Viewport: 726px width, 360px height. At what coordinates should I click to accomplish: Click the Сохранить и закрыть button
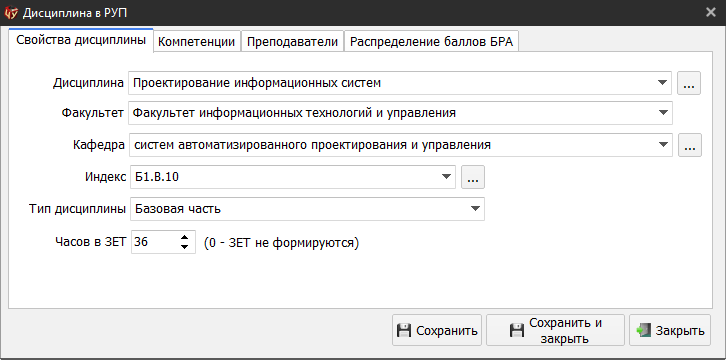555,330
